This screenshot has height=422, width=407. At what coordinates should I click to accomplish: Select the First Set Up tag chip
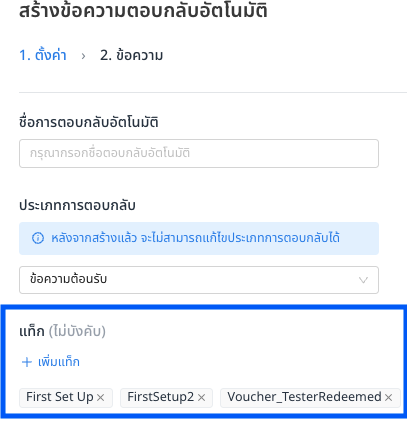coord(66,398)
